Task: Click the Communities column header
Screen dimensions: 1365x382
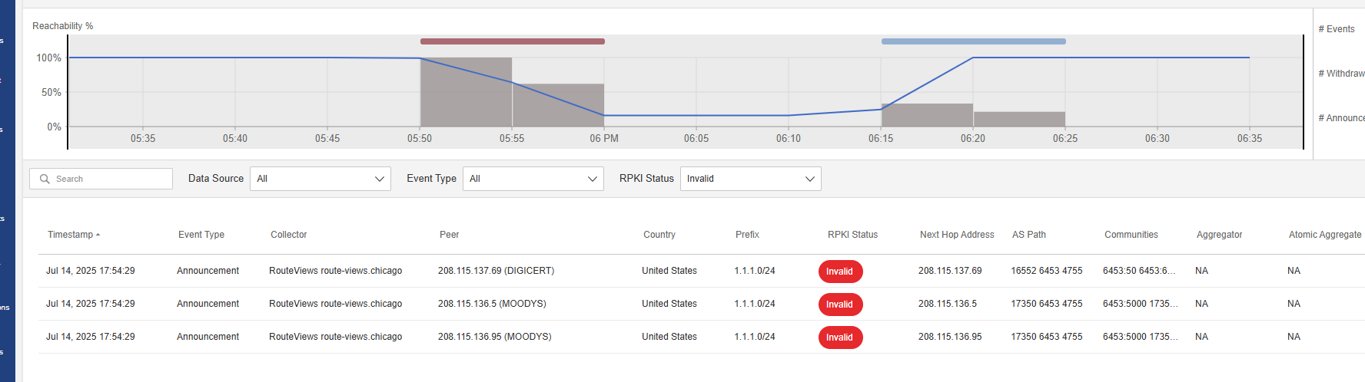Action: 1131,235
